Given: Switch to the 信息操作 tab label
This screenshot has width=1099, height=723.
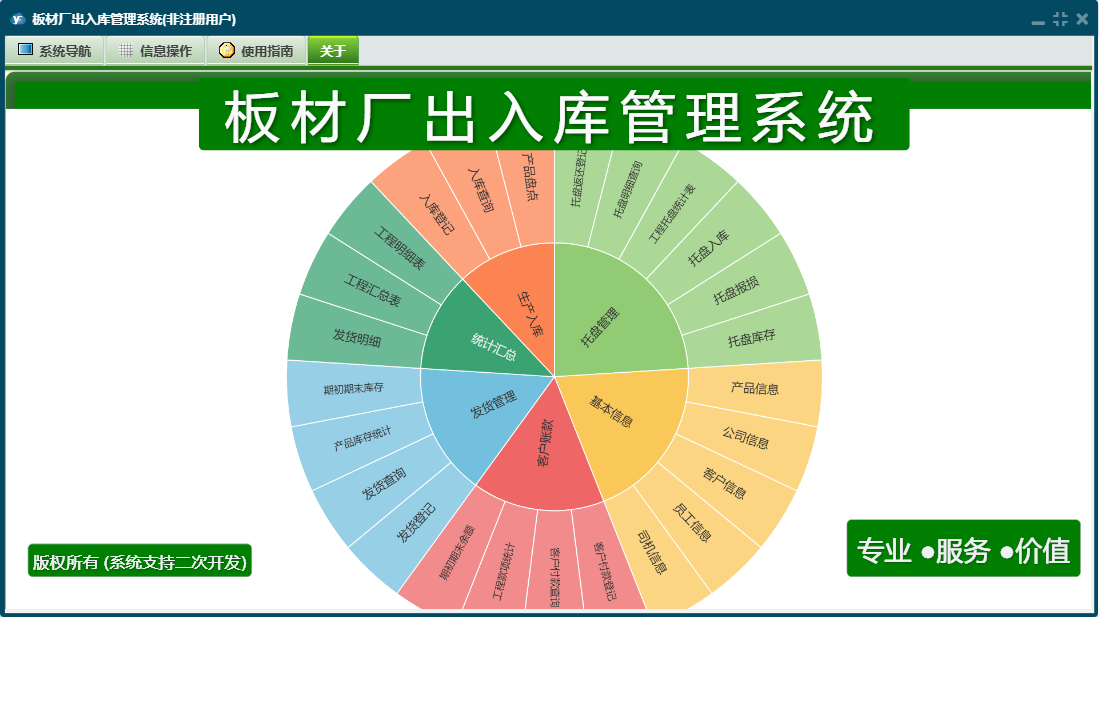Looking at the screenshot, I should pos(166,51).
